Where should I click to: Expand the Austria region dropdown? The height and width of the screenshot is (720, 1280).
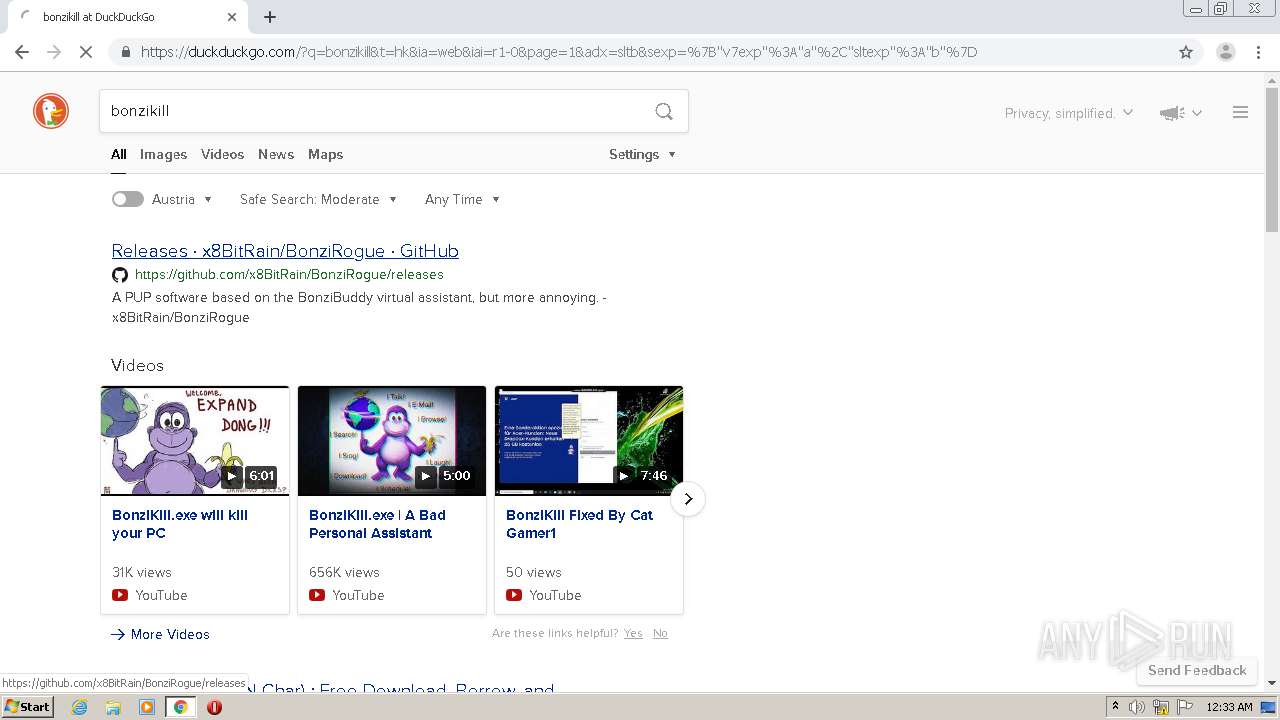pos(182,199)
